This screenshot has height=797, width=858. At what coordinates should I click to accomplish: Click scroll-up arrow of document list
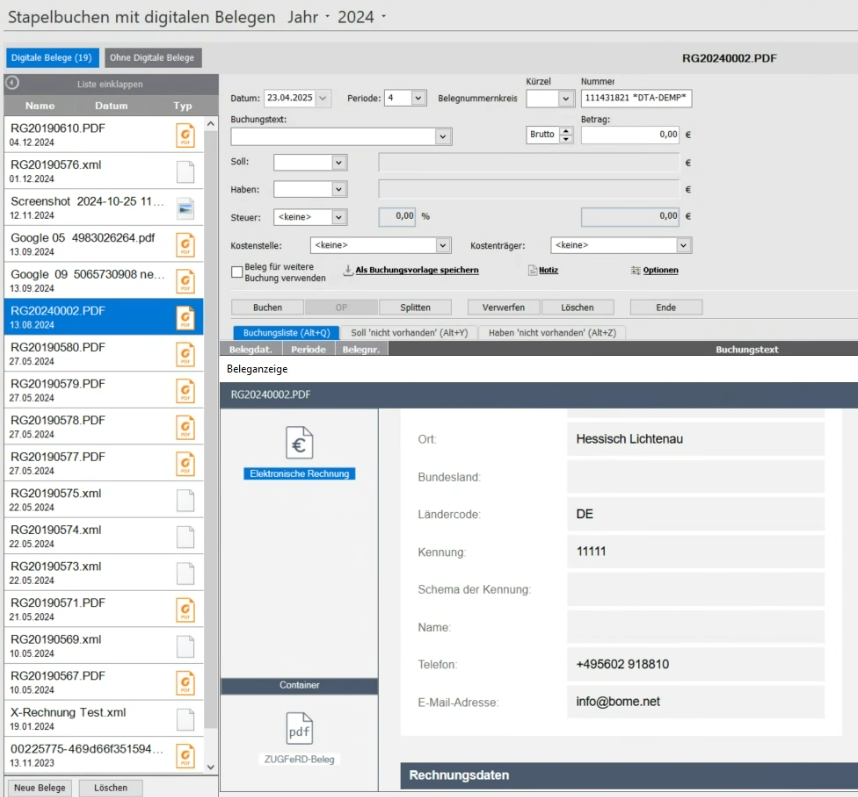click(211, 124)
